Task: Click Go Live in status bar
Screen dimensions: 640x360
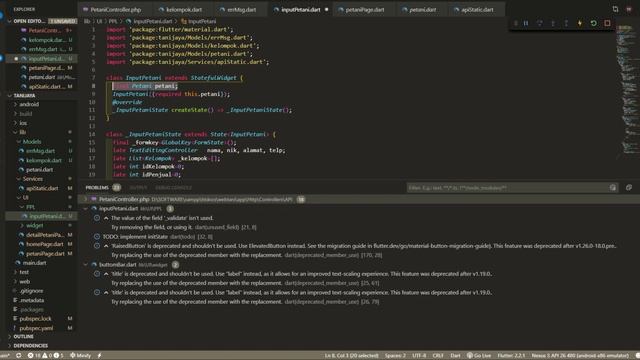Action: point(479,356)
